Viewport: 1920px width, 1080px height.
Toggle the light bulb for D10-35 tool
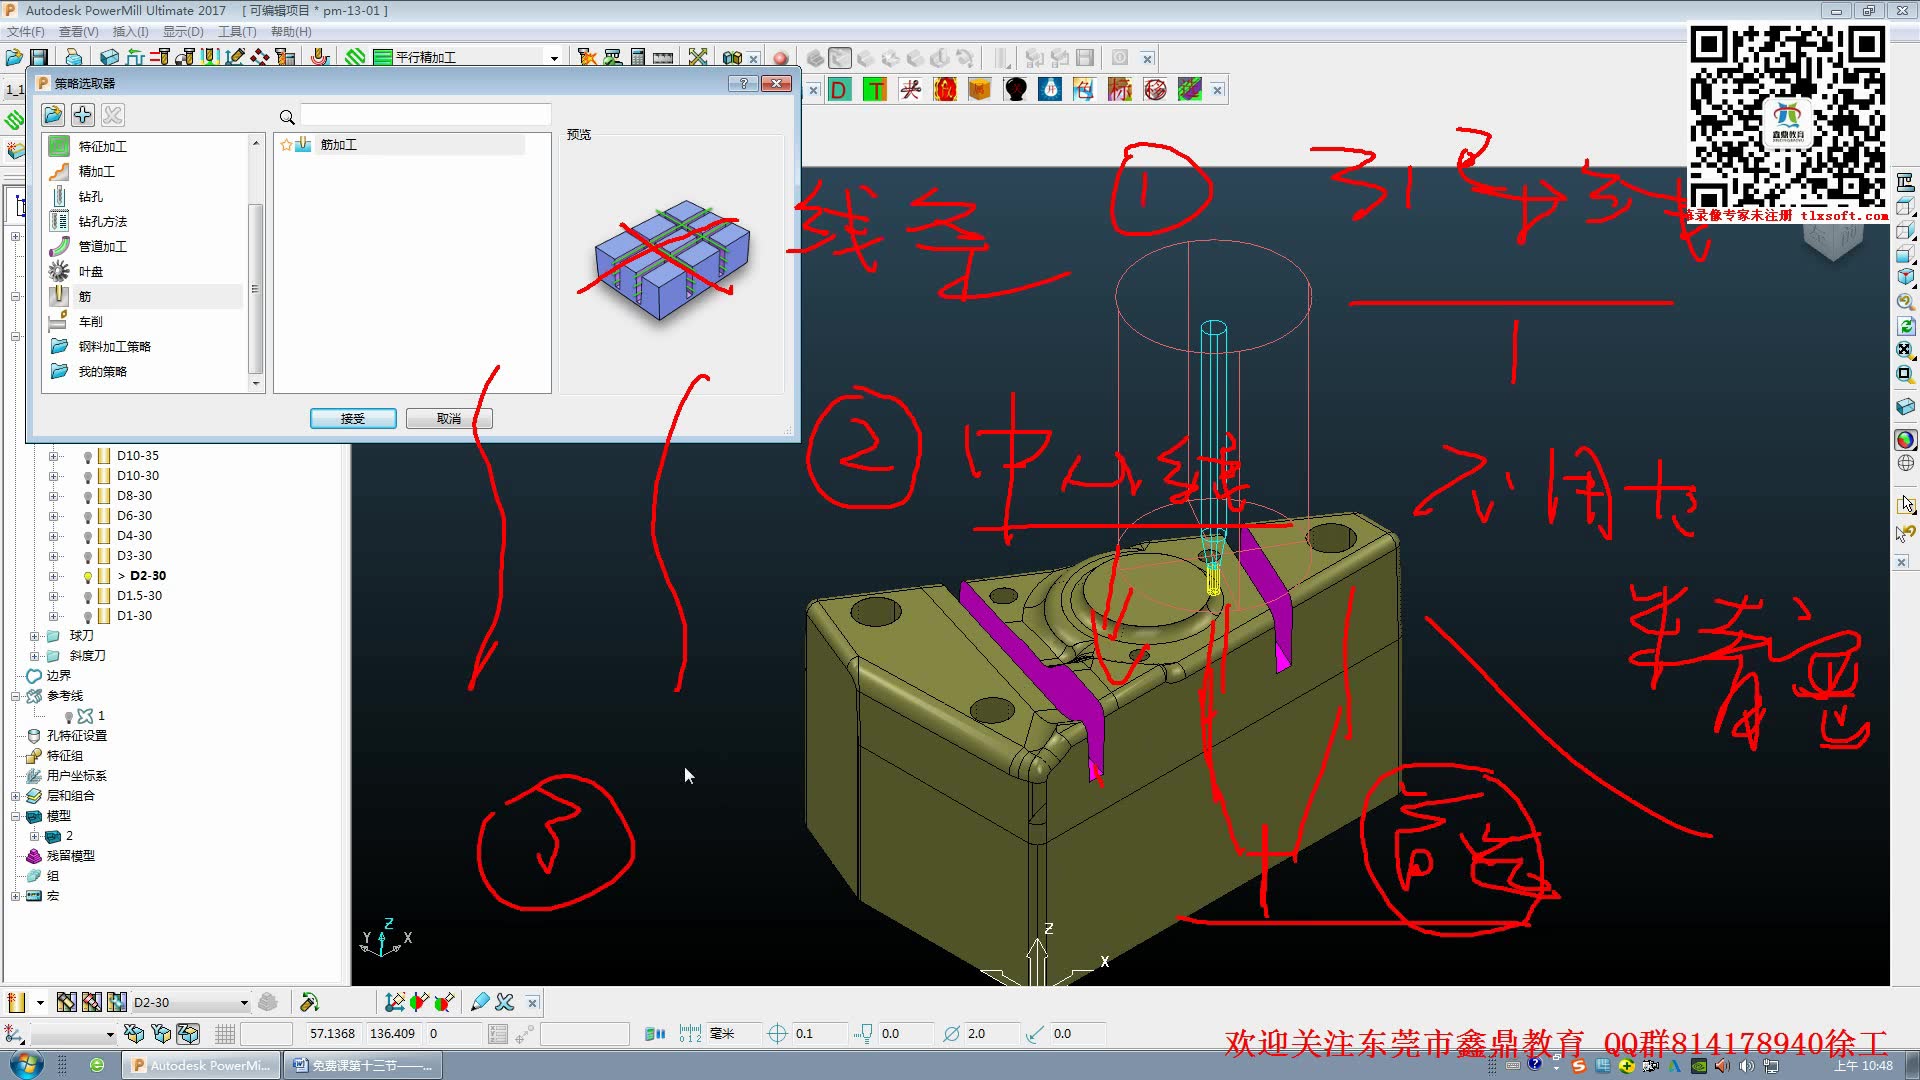coord(88,456)
